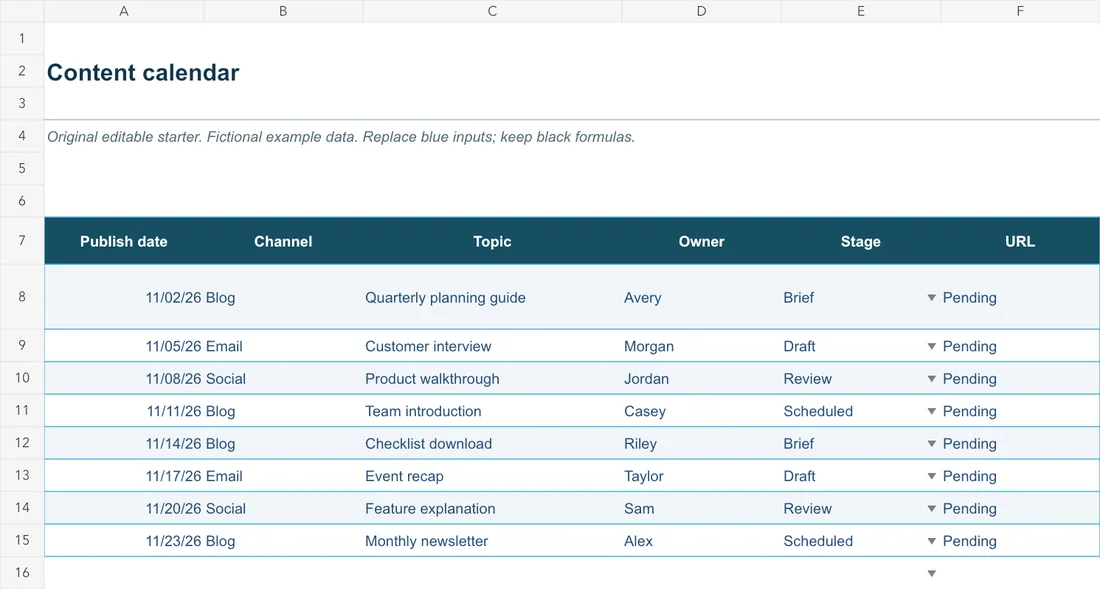Select the column D header
This screenshot has width=1100, height=589.
[x=702, y=11]
